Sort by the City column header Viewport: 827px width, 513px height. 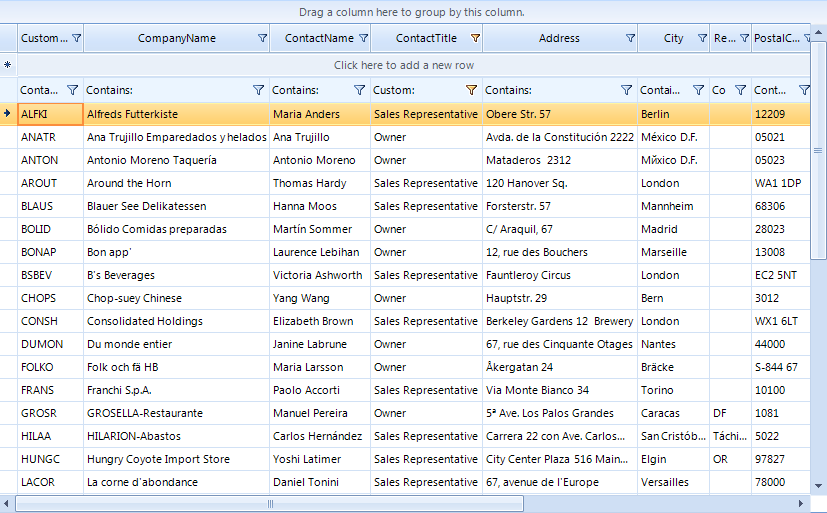(674, 38)
